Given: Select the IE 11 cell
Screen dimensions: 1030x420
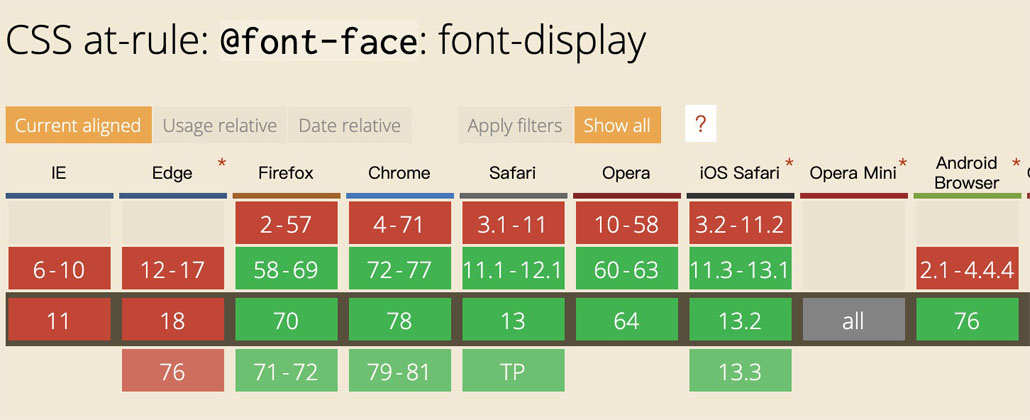Looking at the screenshot, I should point(60,319).
